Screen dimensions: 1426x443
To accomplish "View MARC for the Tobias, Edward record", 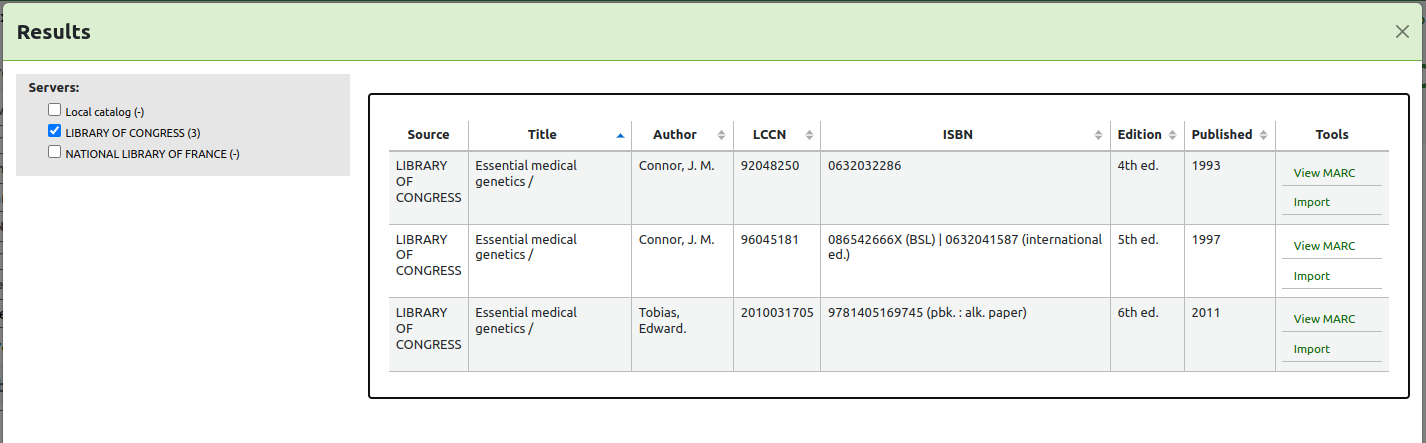I will pos(1324,319).
